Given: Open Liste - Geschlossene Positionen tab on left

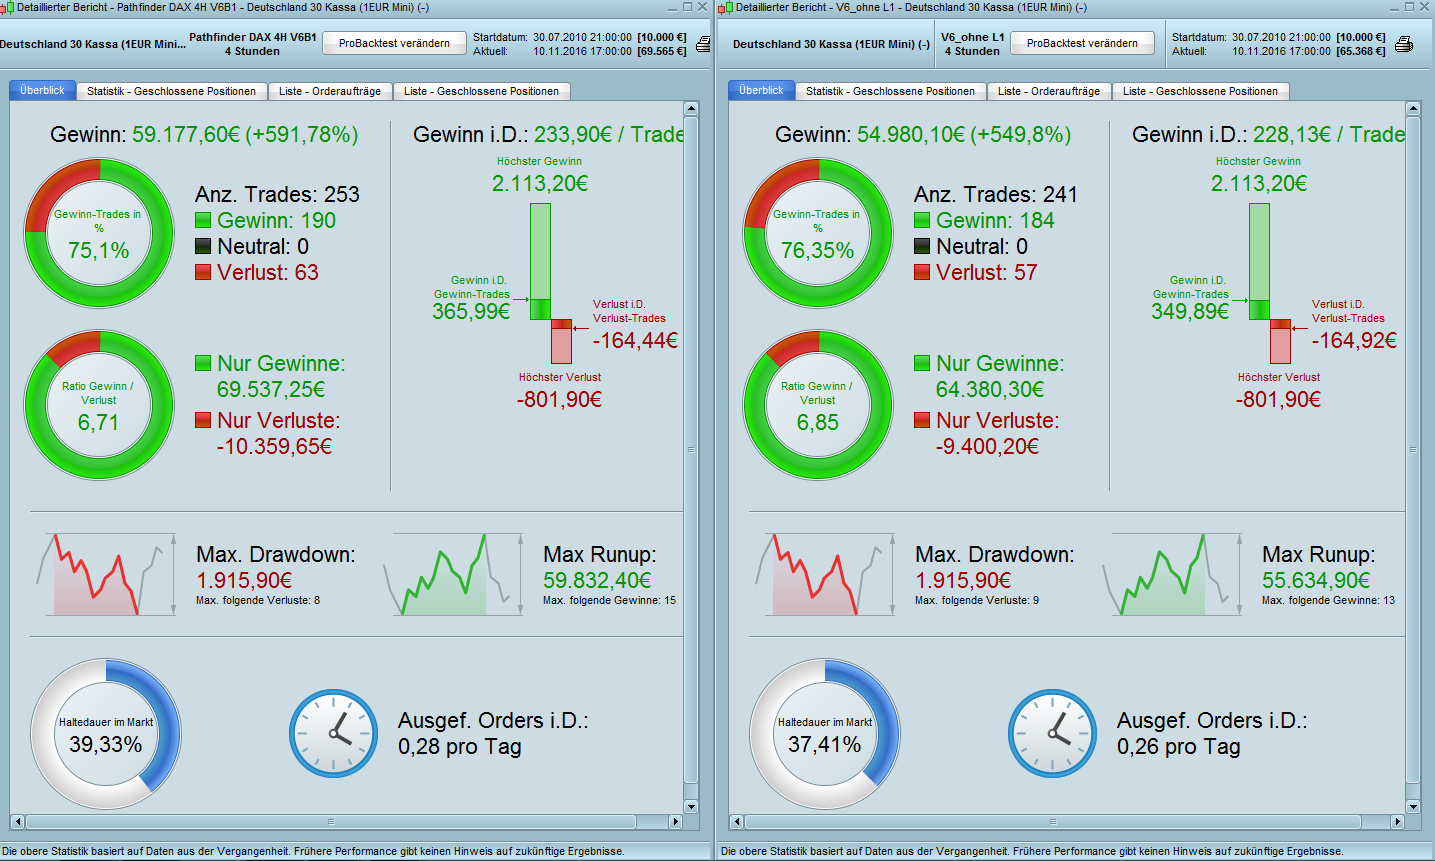Looking at the screenshot, I should tap(482, 91).
